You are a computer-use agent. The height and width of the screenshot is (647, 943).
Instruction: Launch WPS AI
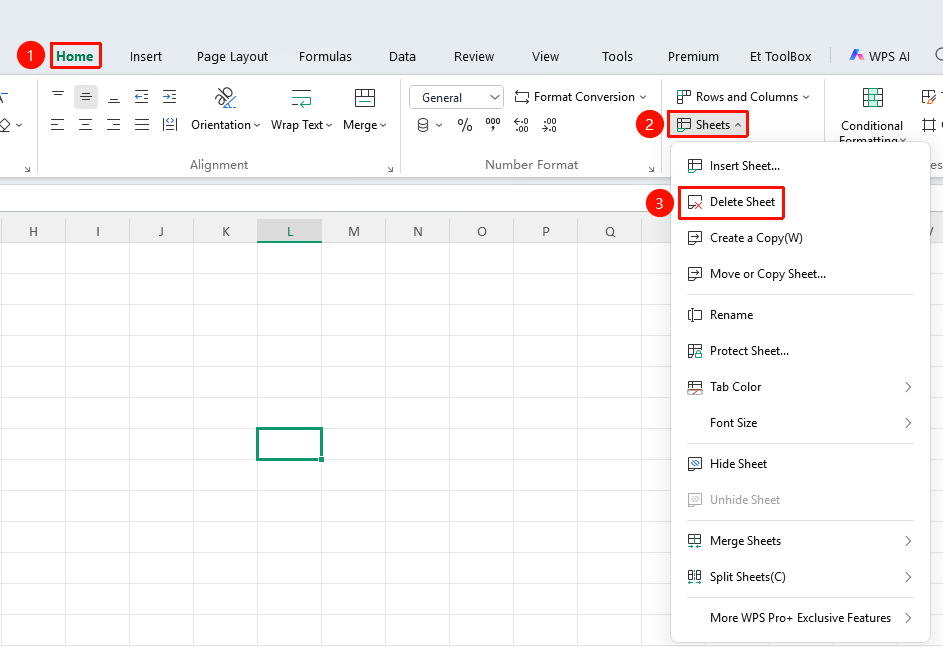[x=879, y=57]
